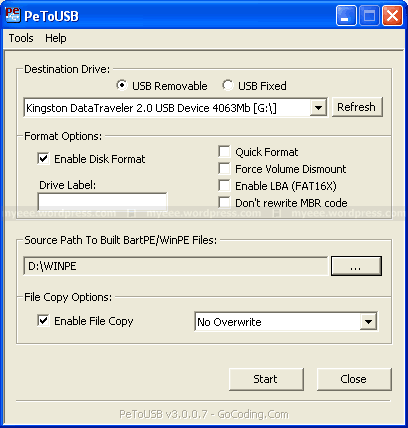Tick Force Volume Dismount
This screenshot has height=428, width=408.
(224, 169)
